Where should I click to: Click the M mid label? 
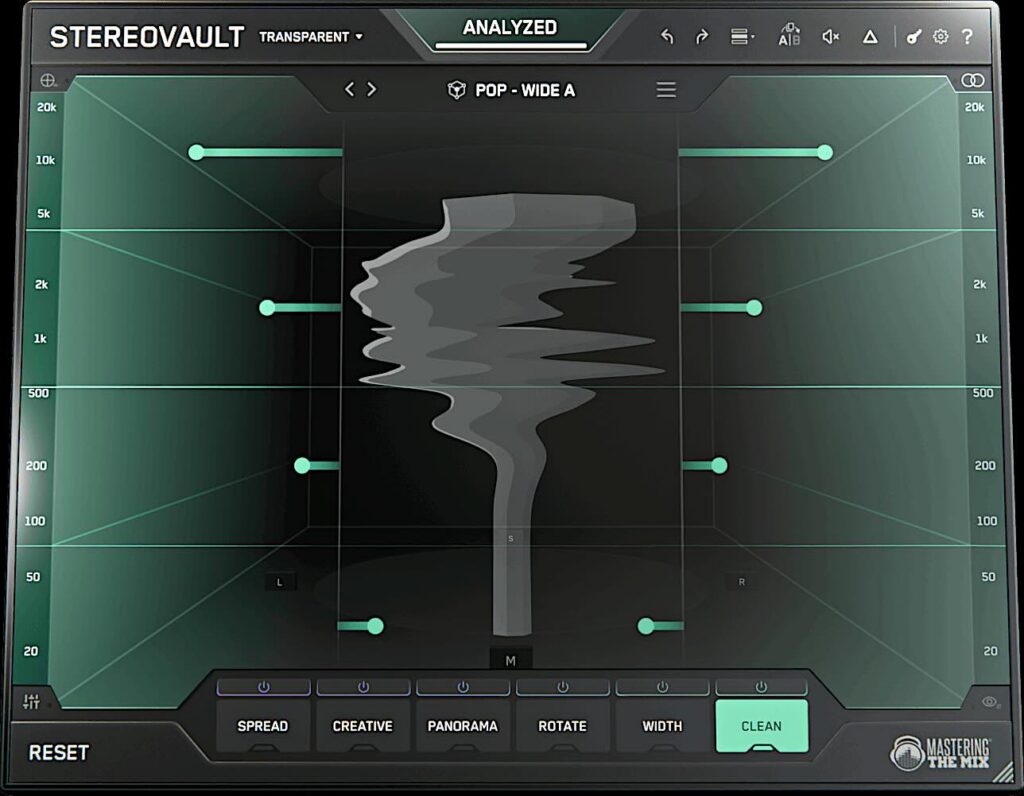pos(511,661)
